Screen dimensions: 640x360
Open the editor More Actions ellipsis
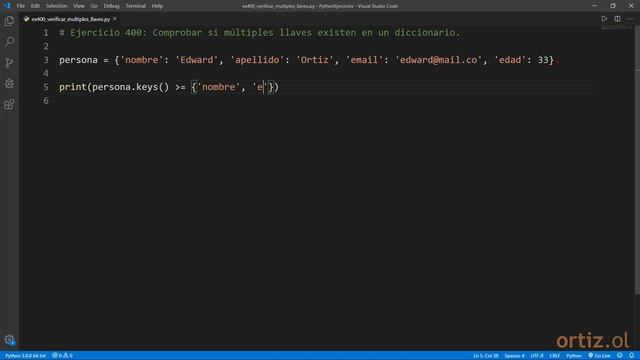pyautogui.click(x=630, y=19)
